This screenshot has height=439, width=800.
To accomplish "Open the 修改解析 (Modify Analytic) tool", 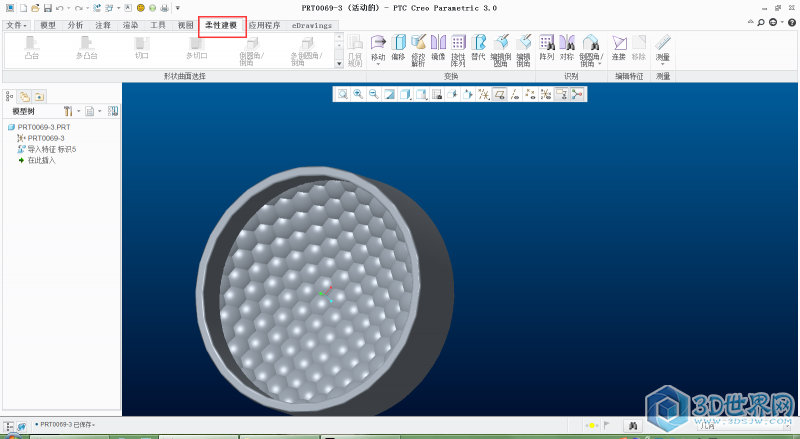I will coord(418,50).
